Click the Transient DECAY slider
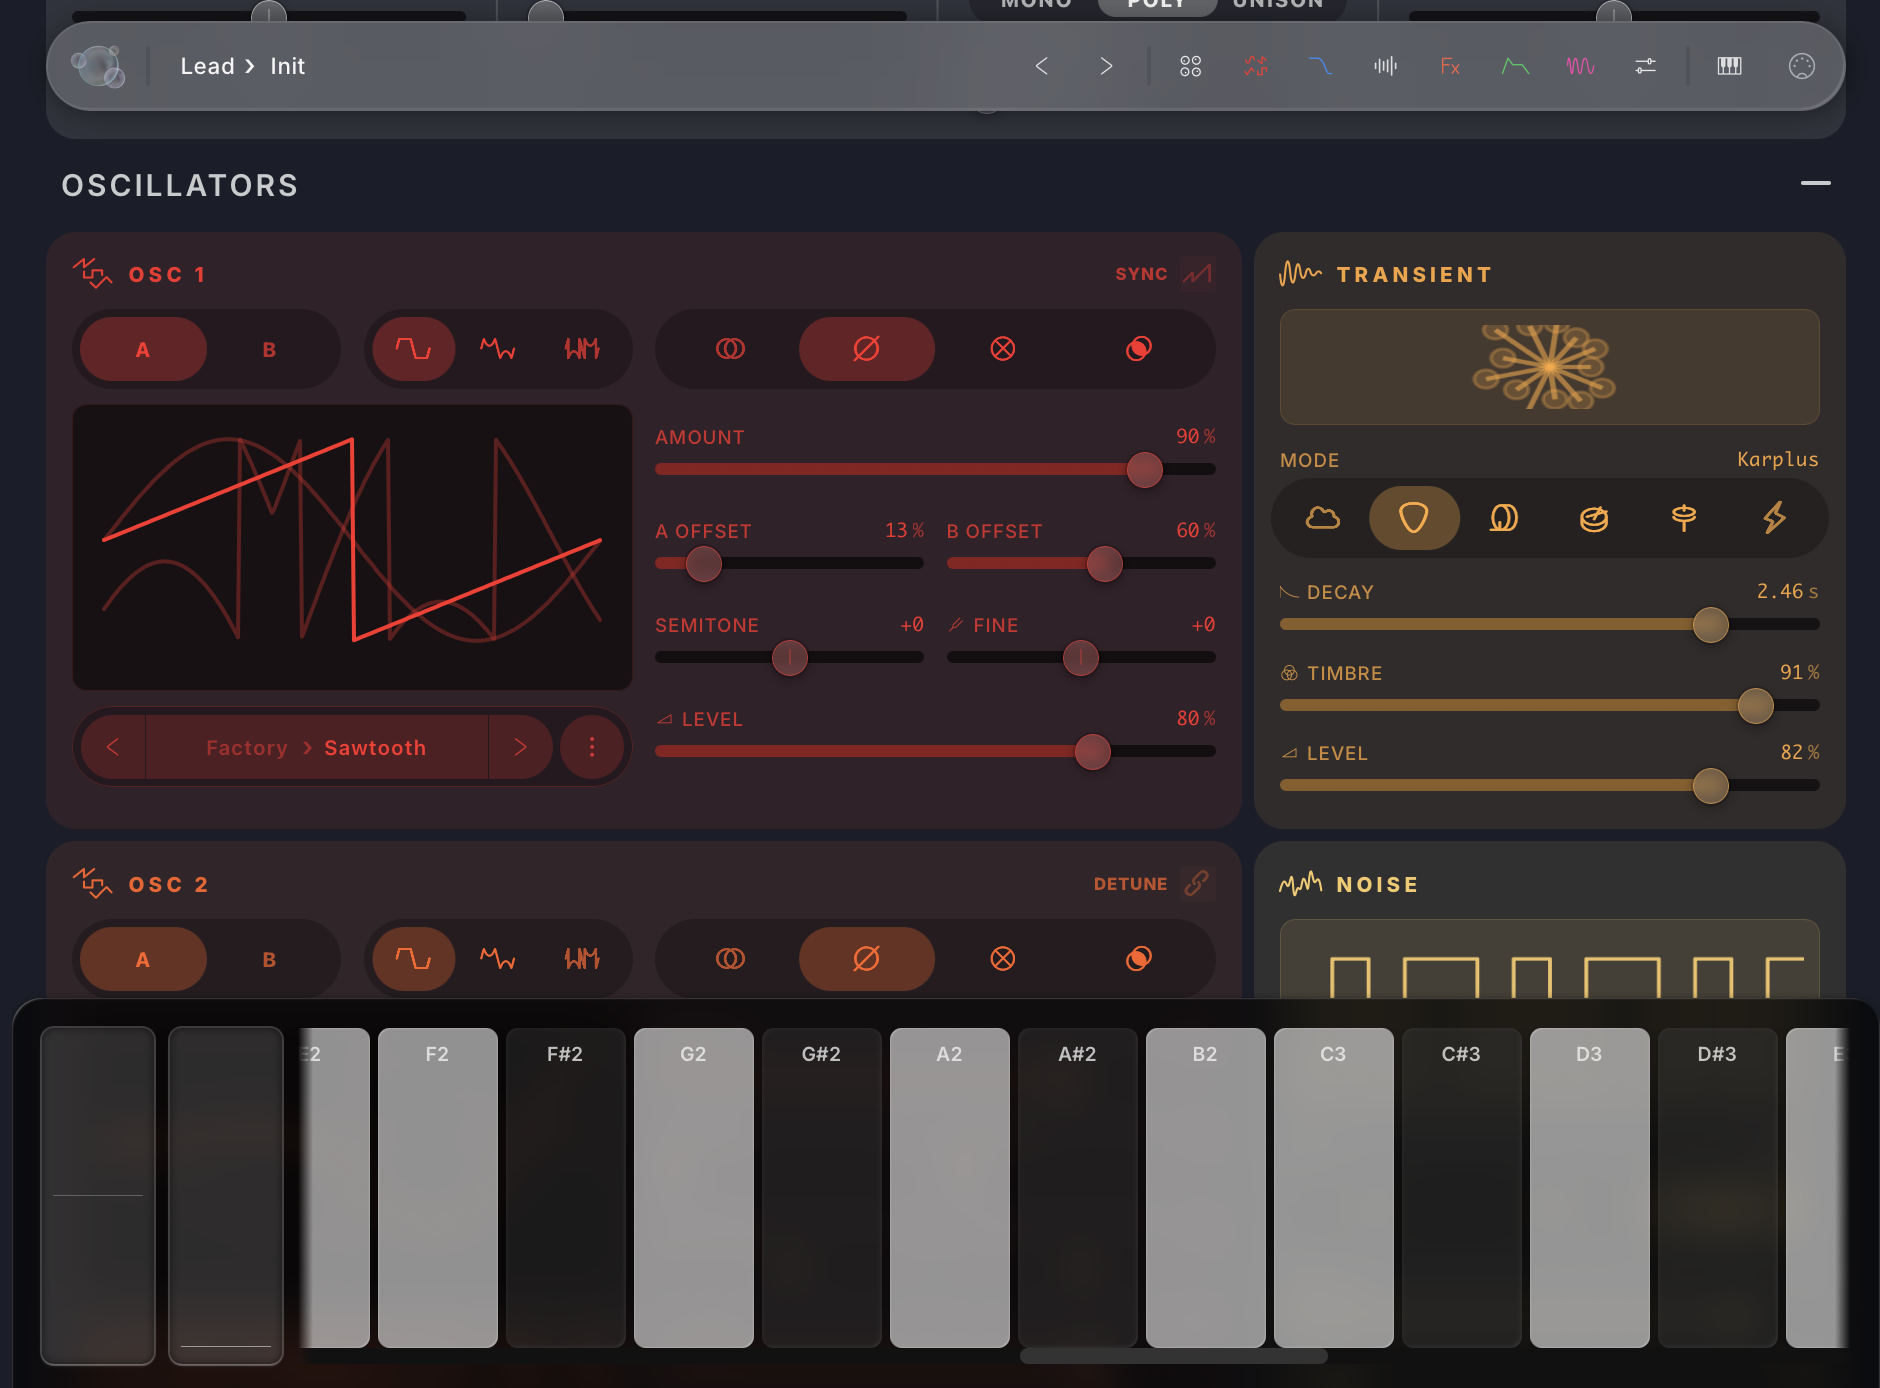This screenshot has width=1880, height=1388. (1549, 624)
